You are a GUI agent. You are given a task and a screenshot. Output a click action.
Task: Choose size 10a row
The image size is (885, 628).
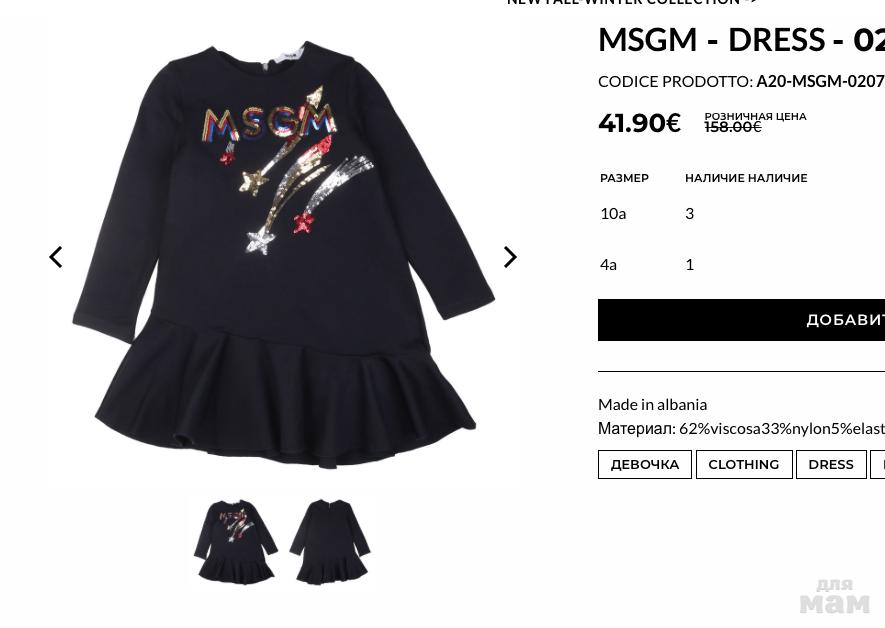[x=741, y=213]
